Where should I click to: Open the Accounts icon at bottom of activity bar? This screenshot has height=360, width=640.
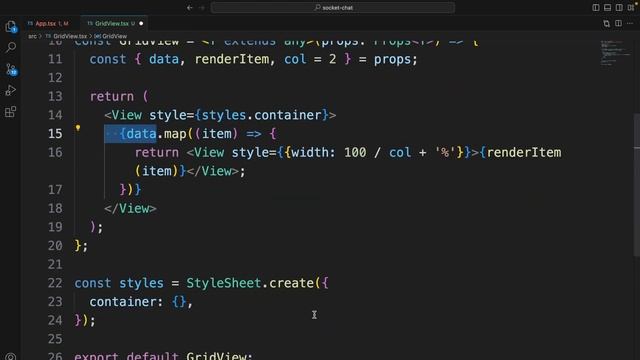coord(11,356)
